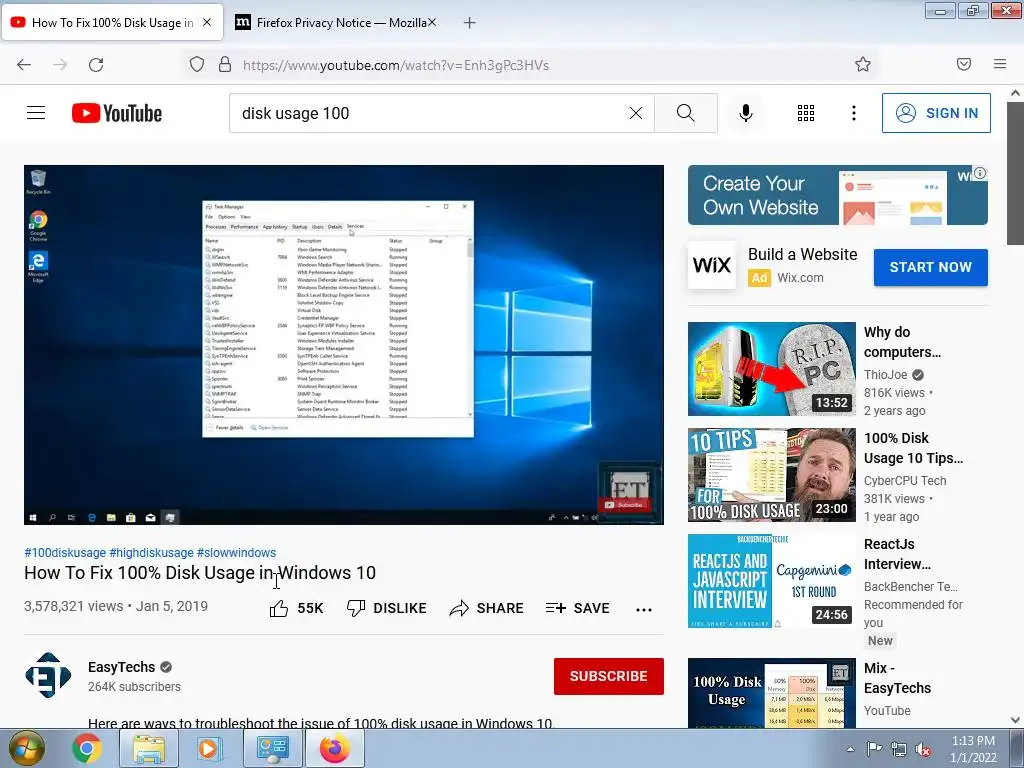The image size is (1024, 768).
Task: Open the EasyTechs channel avatar
Action: [x=48, y=675]
